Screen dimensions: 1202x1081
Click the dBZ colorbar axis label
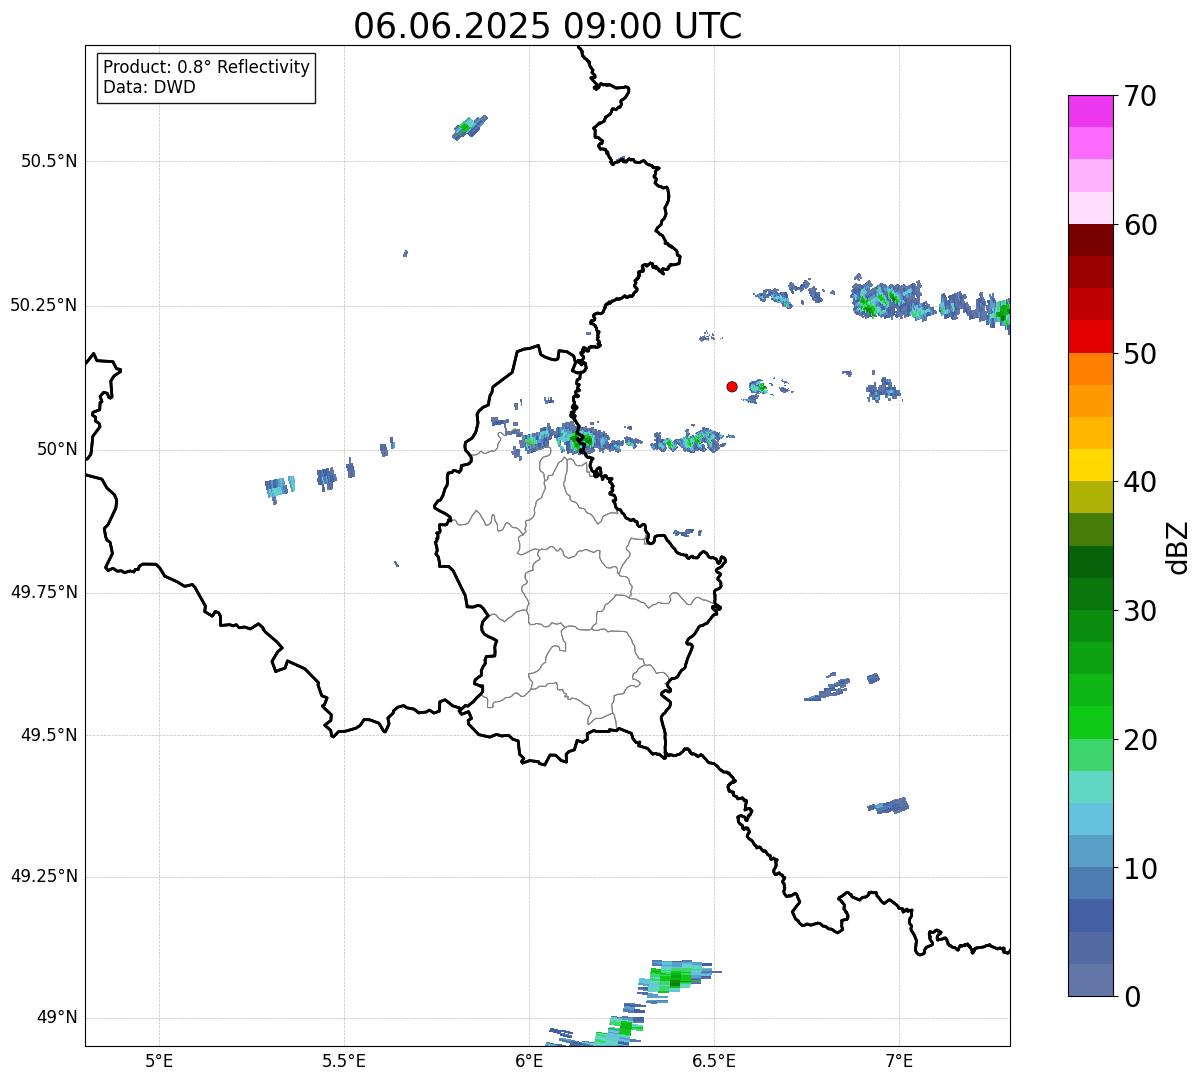[1178, 547]
